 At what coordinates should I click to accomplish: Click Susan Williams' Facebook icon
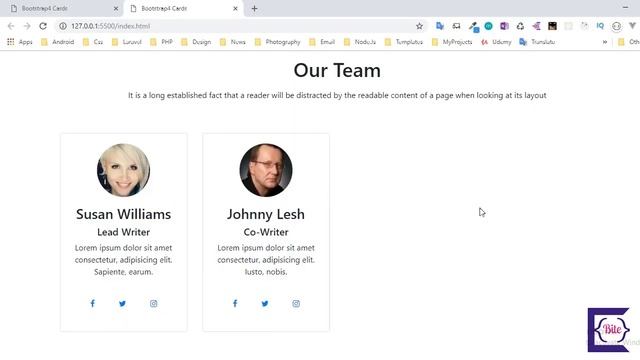93,303
